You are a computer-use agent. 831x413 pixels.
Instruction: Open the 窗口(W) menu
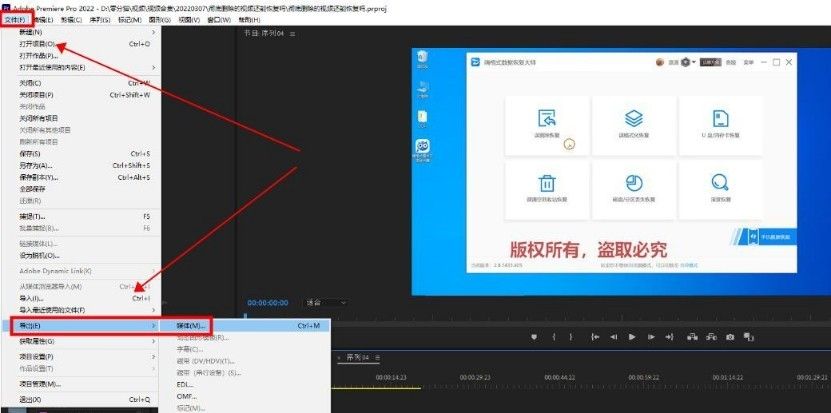(219, 20)
